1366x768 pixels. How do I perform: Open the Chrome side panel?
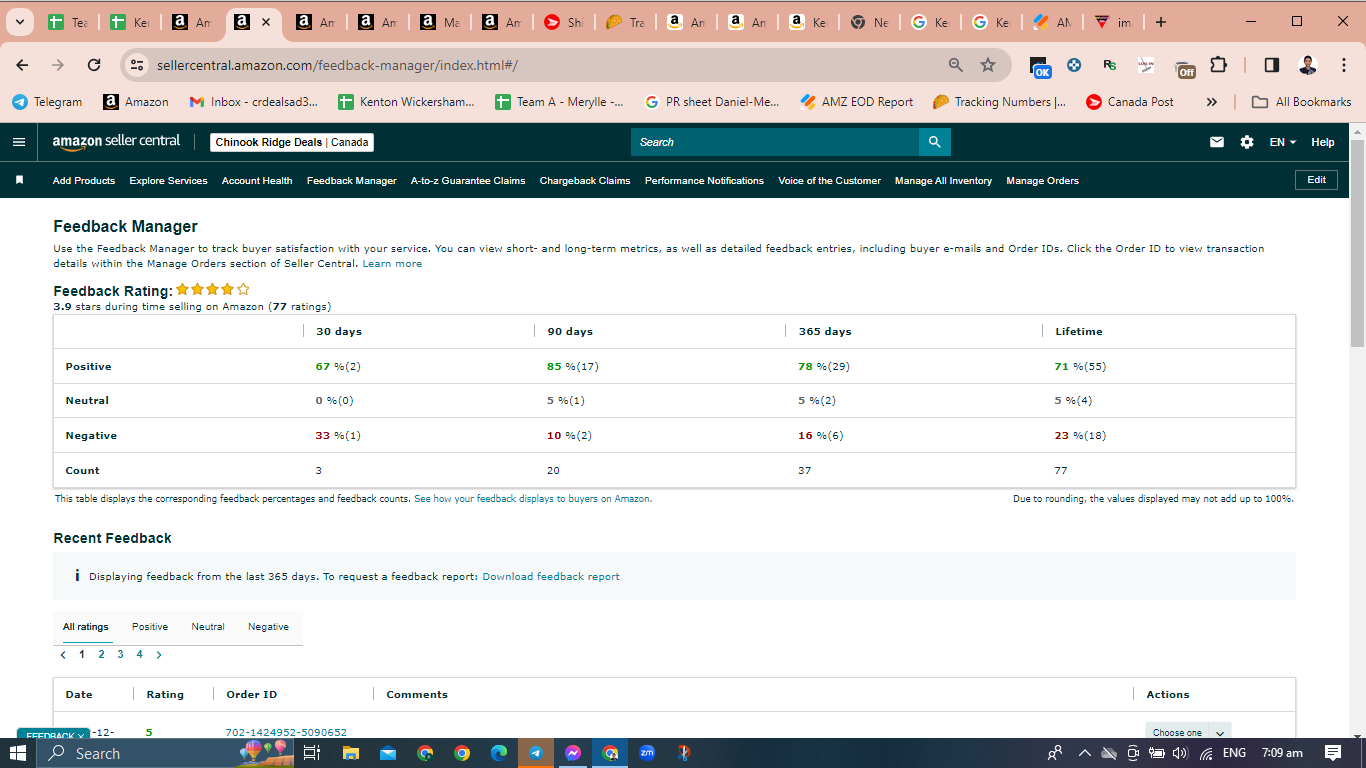point(1271,65)
